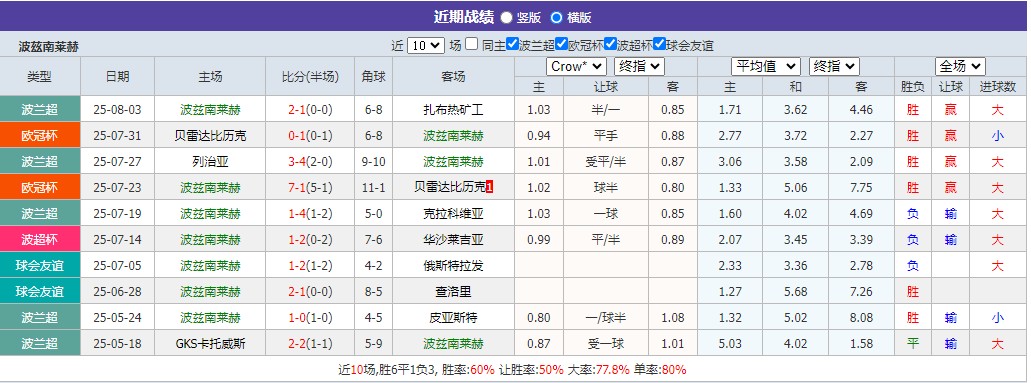Click the 小 goals result in the 25-07-31 row

click(x=997, y=136)
